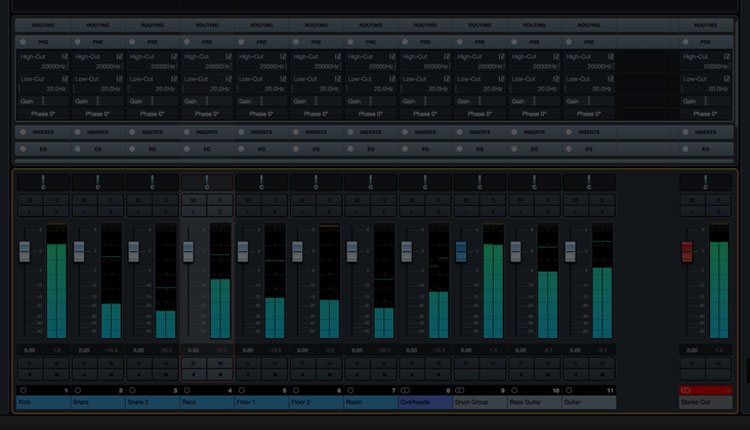Click Write automation on the Stereo Out channel
This screenshot has width=750, height=430.
pos(718,364)
